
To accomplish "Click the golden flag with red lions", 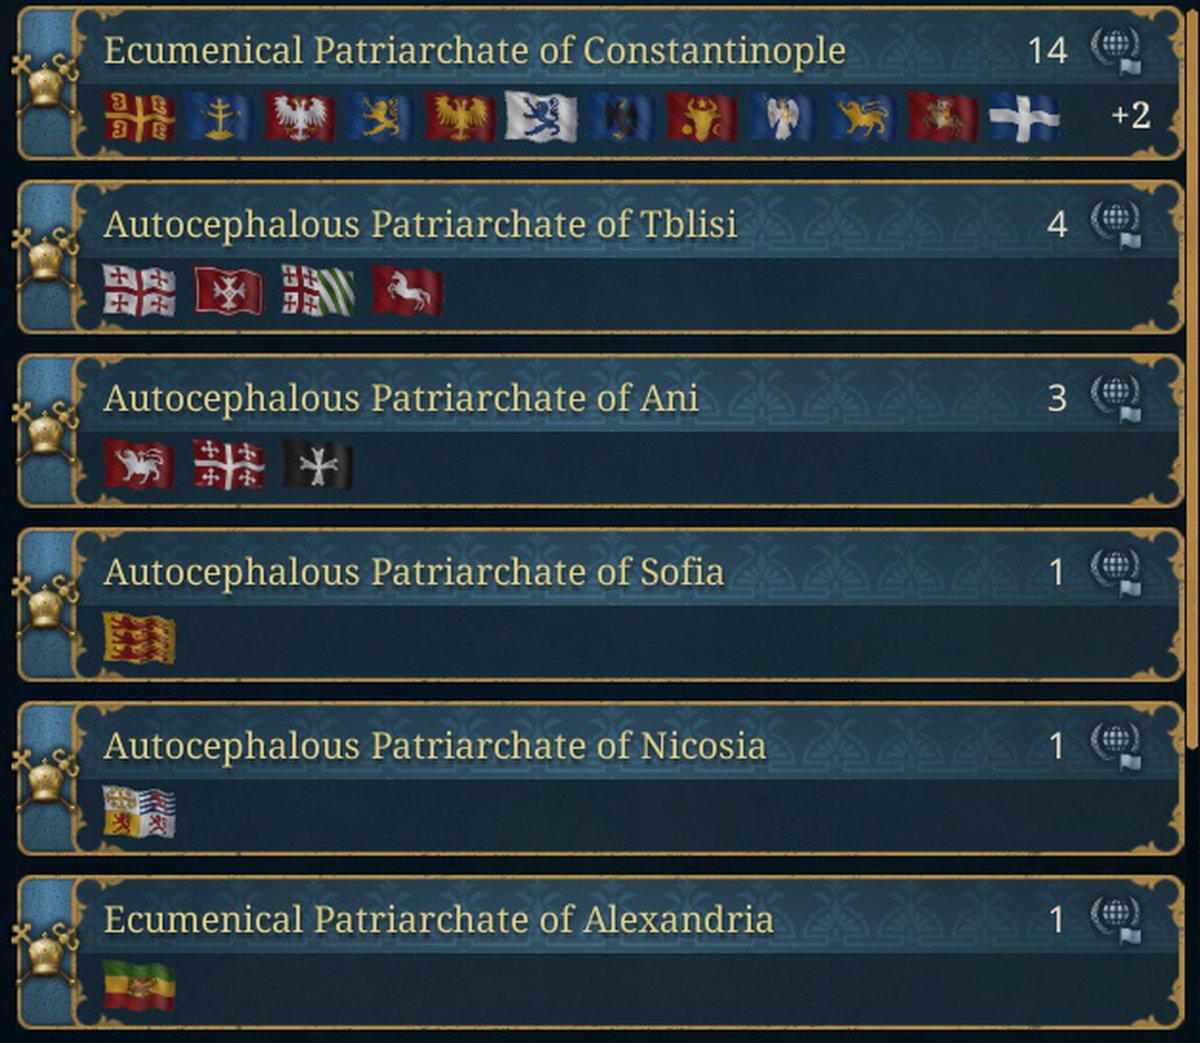I will tap(139, 639).
